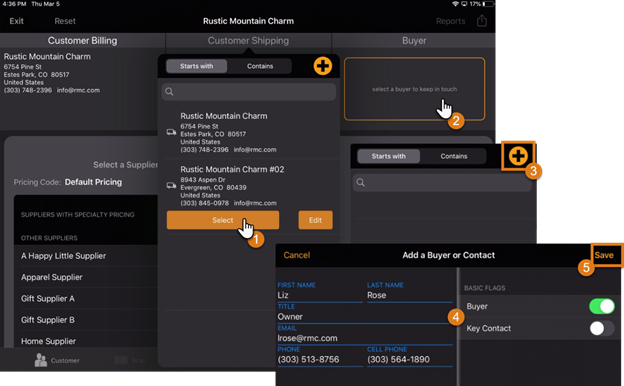Screen dimensions: 624x386
Task: Add a new shipping address with plus icon
Action: tap(322, 66)
